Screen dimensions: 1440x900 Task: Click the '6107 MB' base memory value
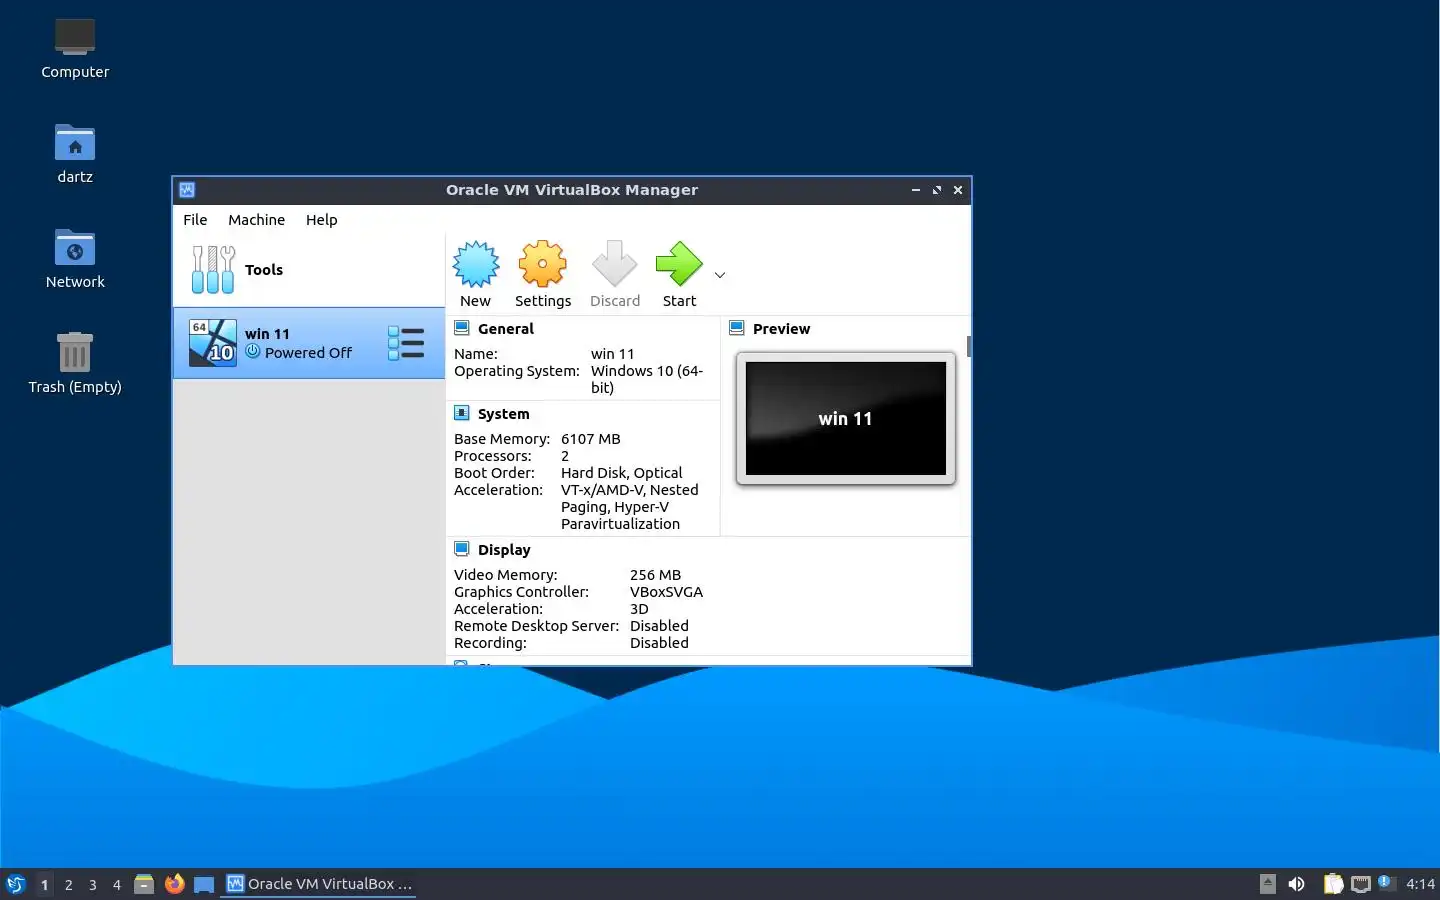pyautogui.click(x=591, y=439)
